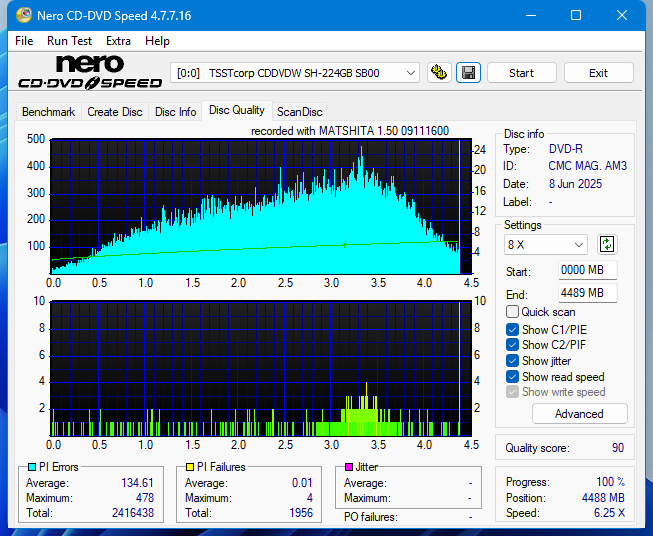The height and width of the screenshot is (536, 653).
Task: Open the Extra menu
Action: (118, 41)
